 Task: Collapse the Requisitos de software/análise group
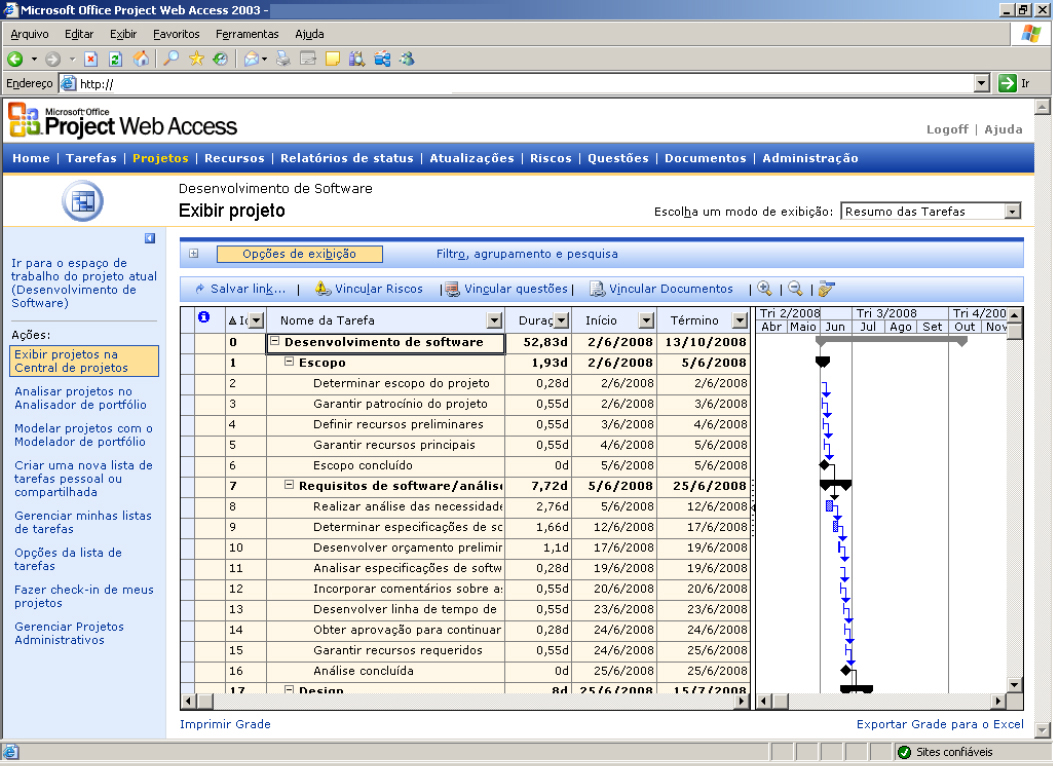289,485
